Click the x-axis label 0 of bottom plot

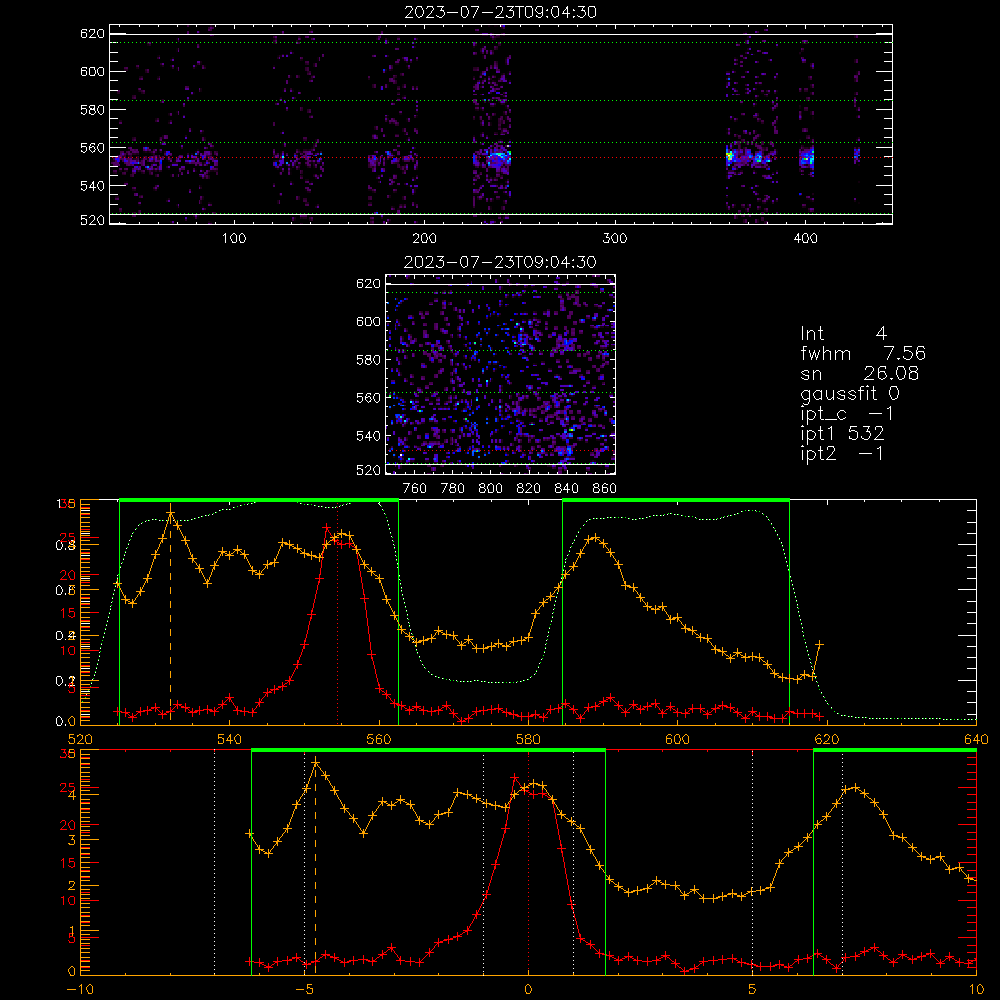(x=528, y=990)
